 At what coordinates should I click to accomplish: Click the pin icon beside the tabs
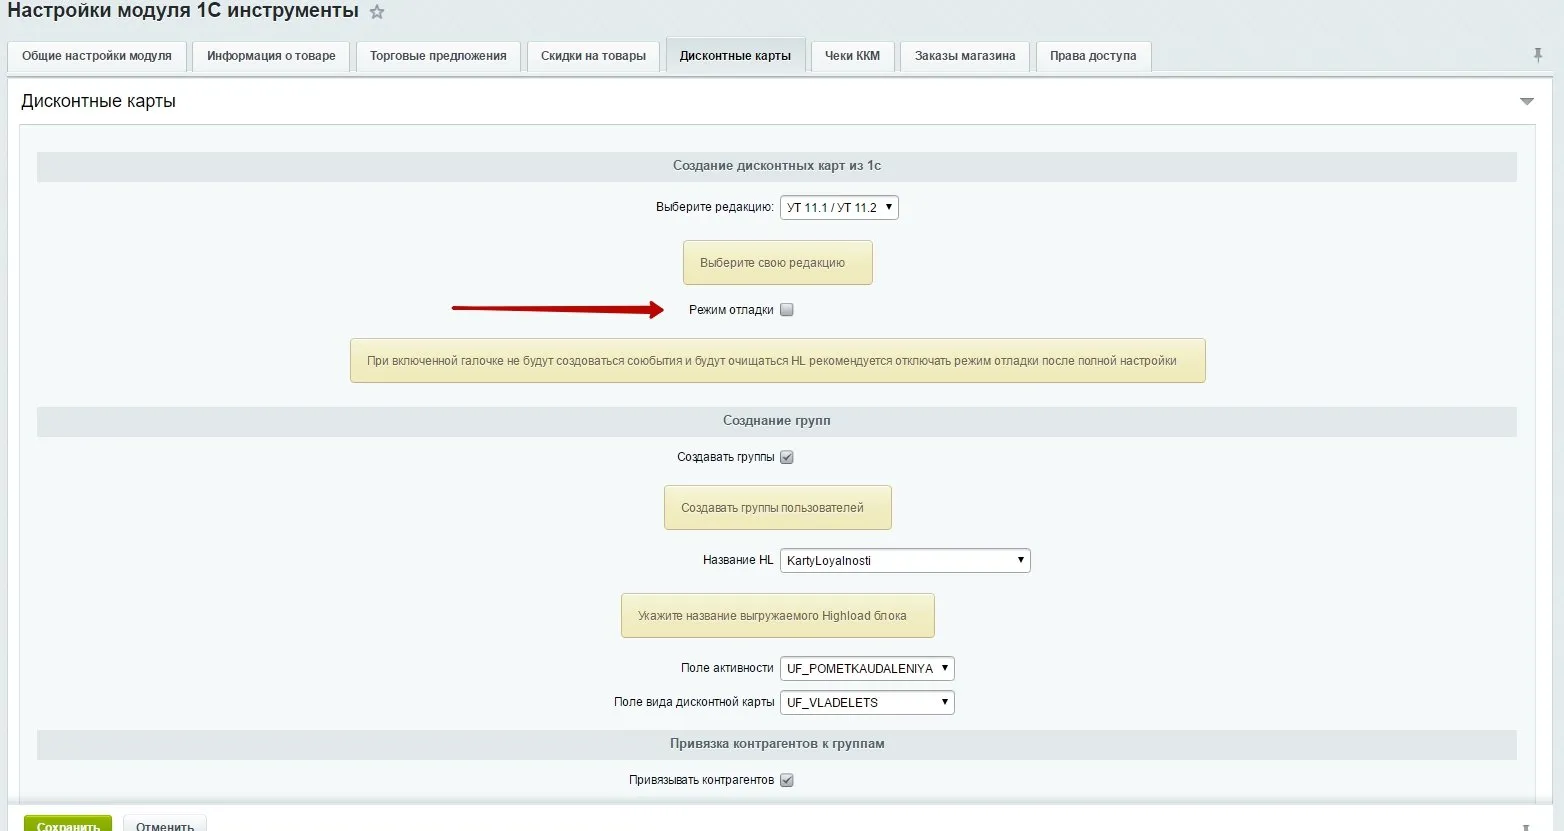(1538, 55)
